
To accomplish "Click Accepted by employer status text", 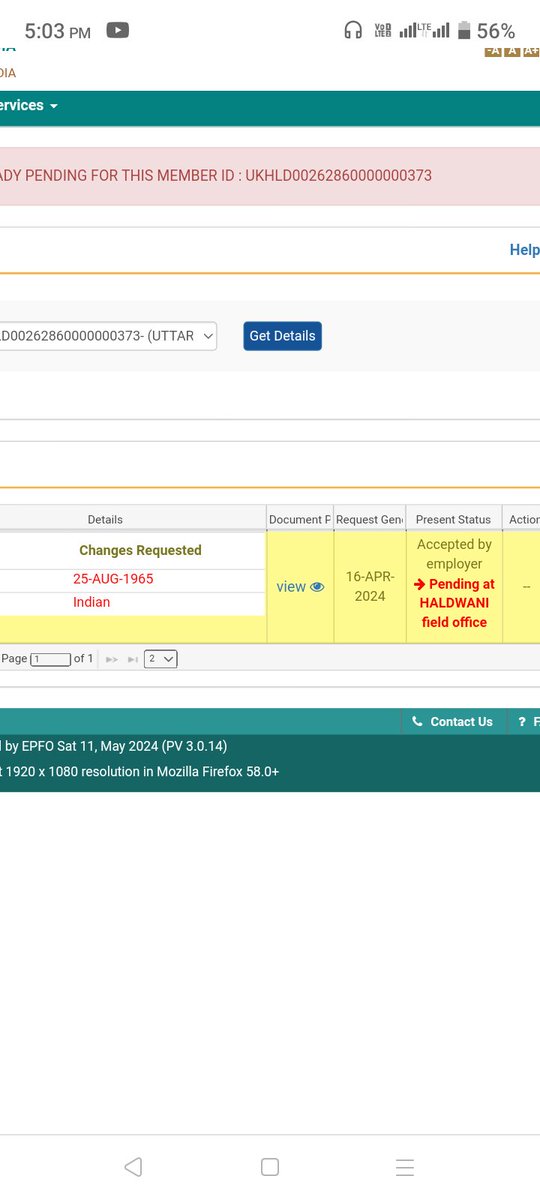I will pos(454,554).
